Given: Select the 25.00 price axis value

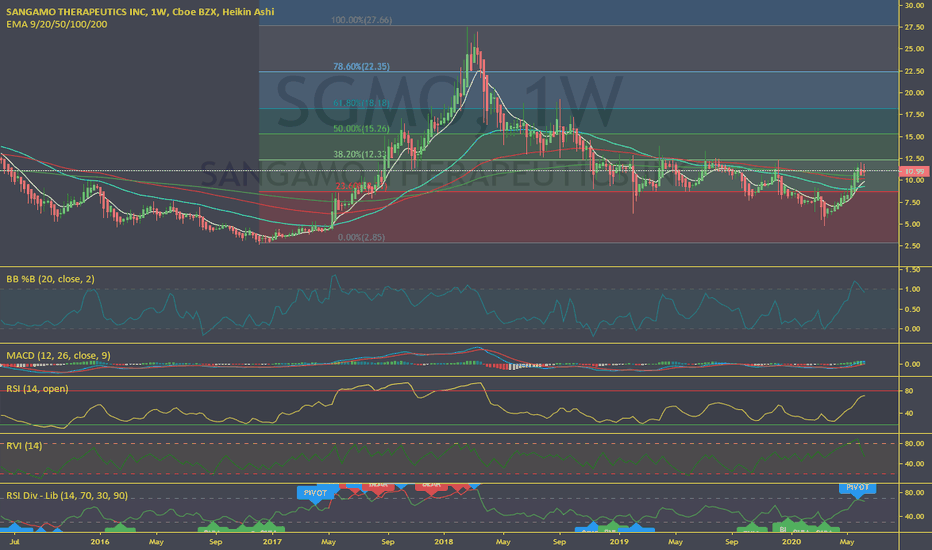Looking at the screenshot, I should pyautogui.click(x=914, y=49).
